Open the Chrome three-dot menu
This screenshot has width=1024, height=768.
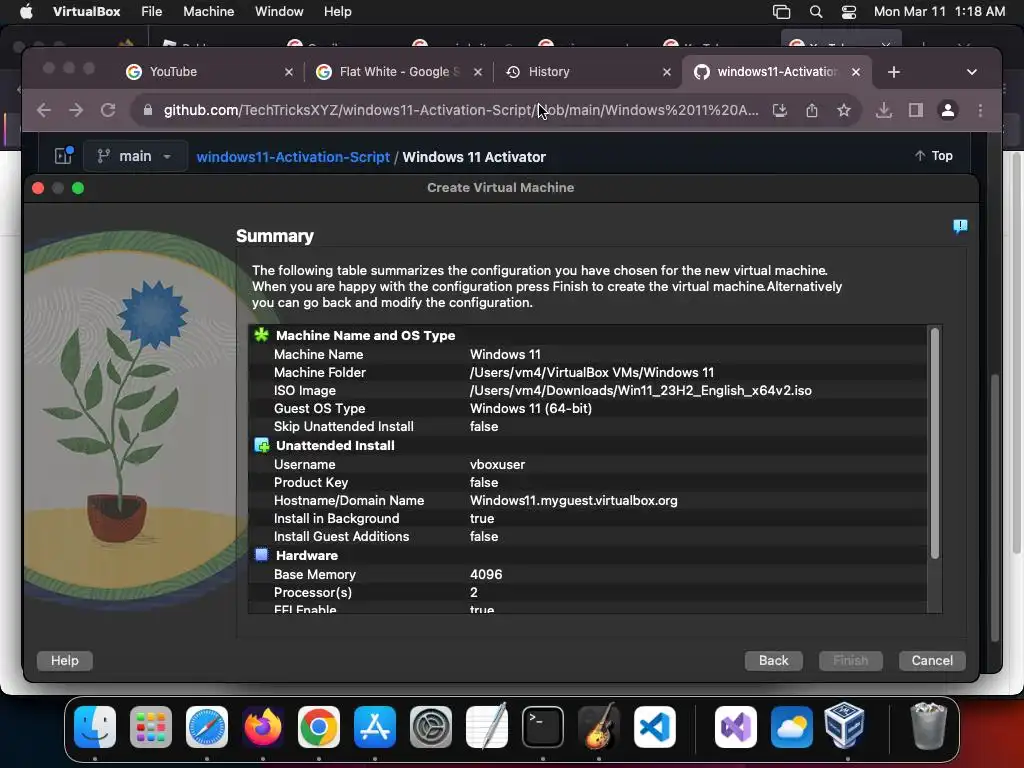(x=980, y=110)
